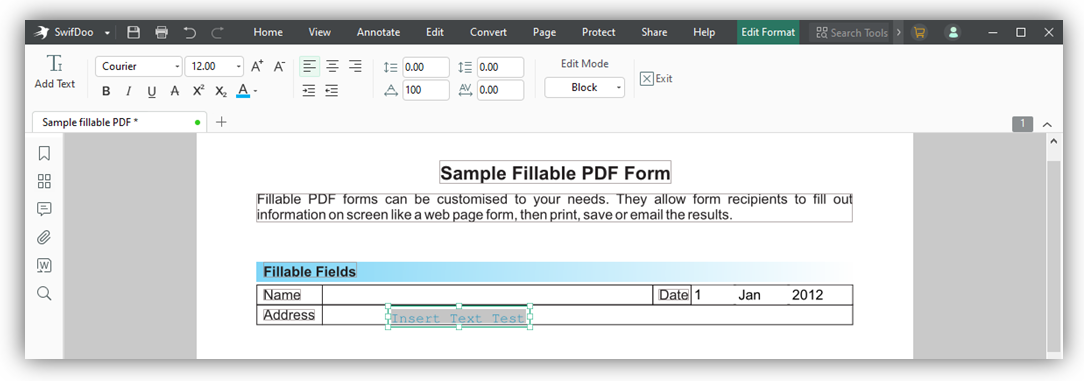Image resolution: width=1084 pixels, height=381 pixels.
Task: Toggle Italic formatting
Action: (129, 91)
